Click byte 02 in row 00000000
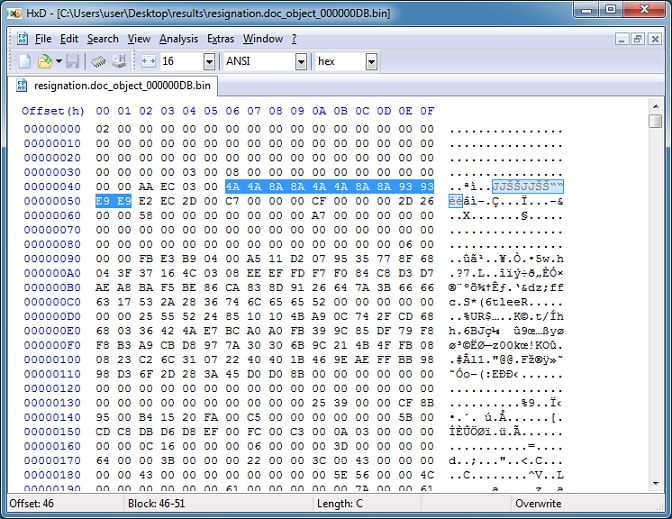This screenshot has width=672, height=519. tap(102, 129)
